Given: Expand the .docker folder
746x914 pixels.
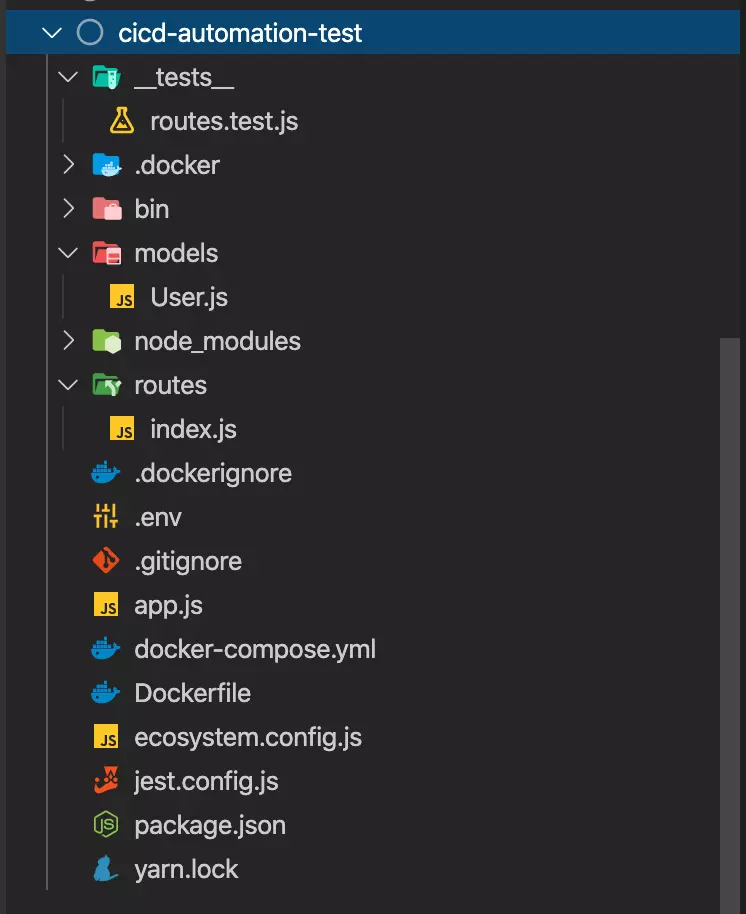Looking at the screenshot, I should coord(67,164).
